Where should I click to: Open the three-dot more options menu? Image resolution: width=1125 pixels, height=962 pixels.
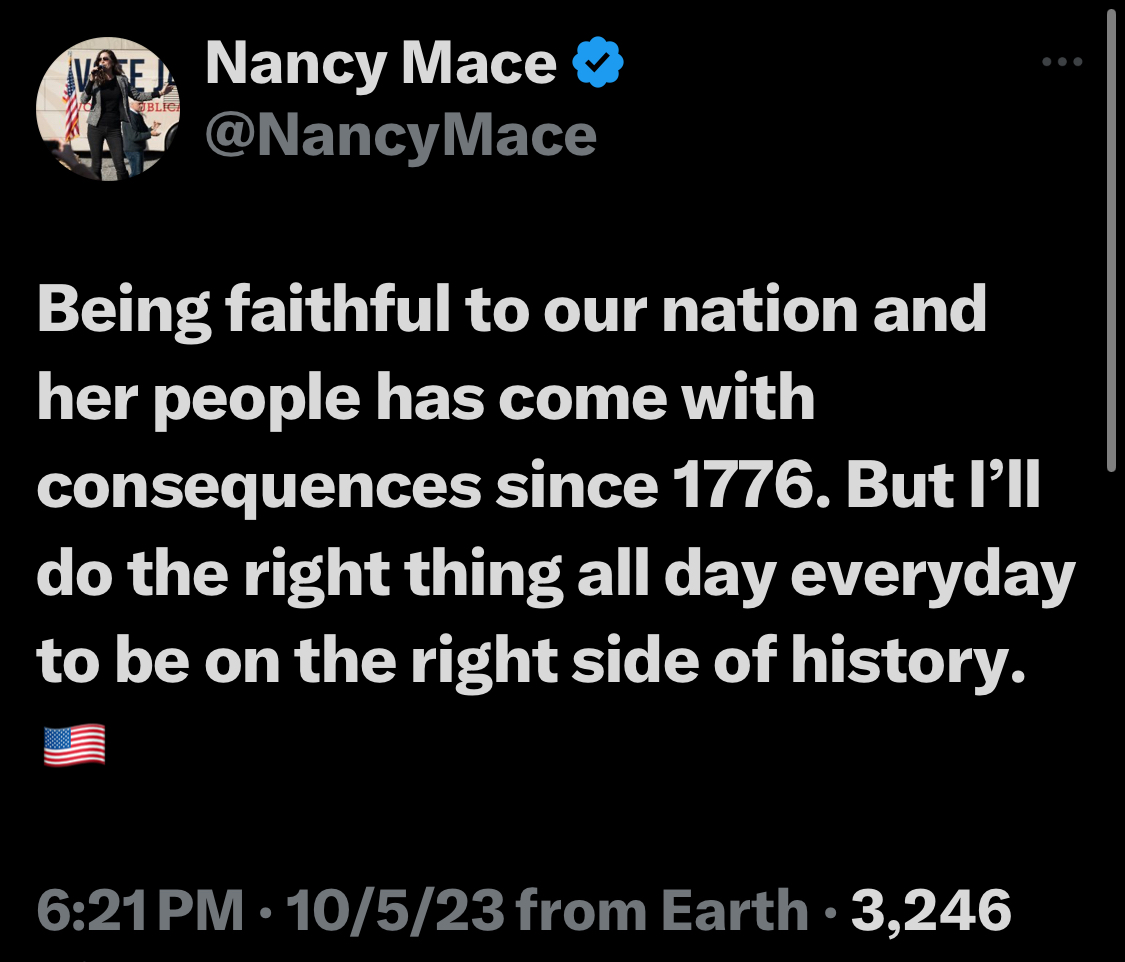(1062, 62)
